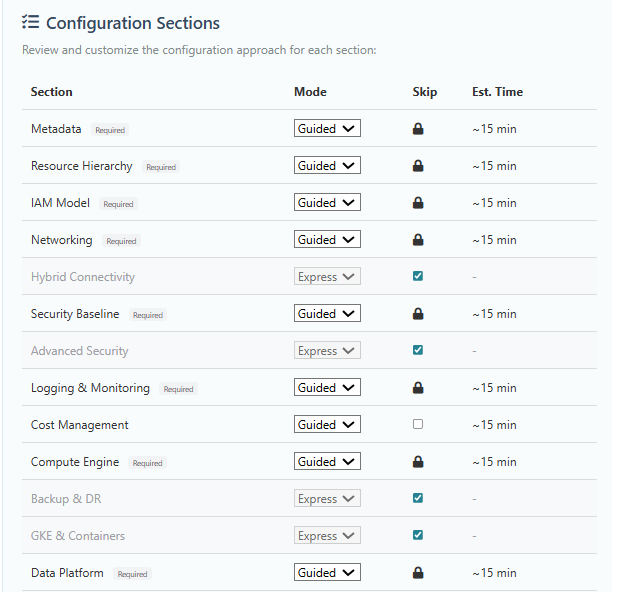Click the checklist icon beside Configuration Sections
The width and height of the screenshot is (626, 592).
(x=30, y=22)
